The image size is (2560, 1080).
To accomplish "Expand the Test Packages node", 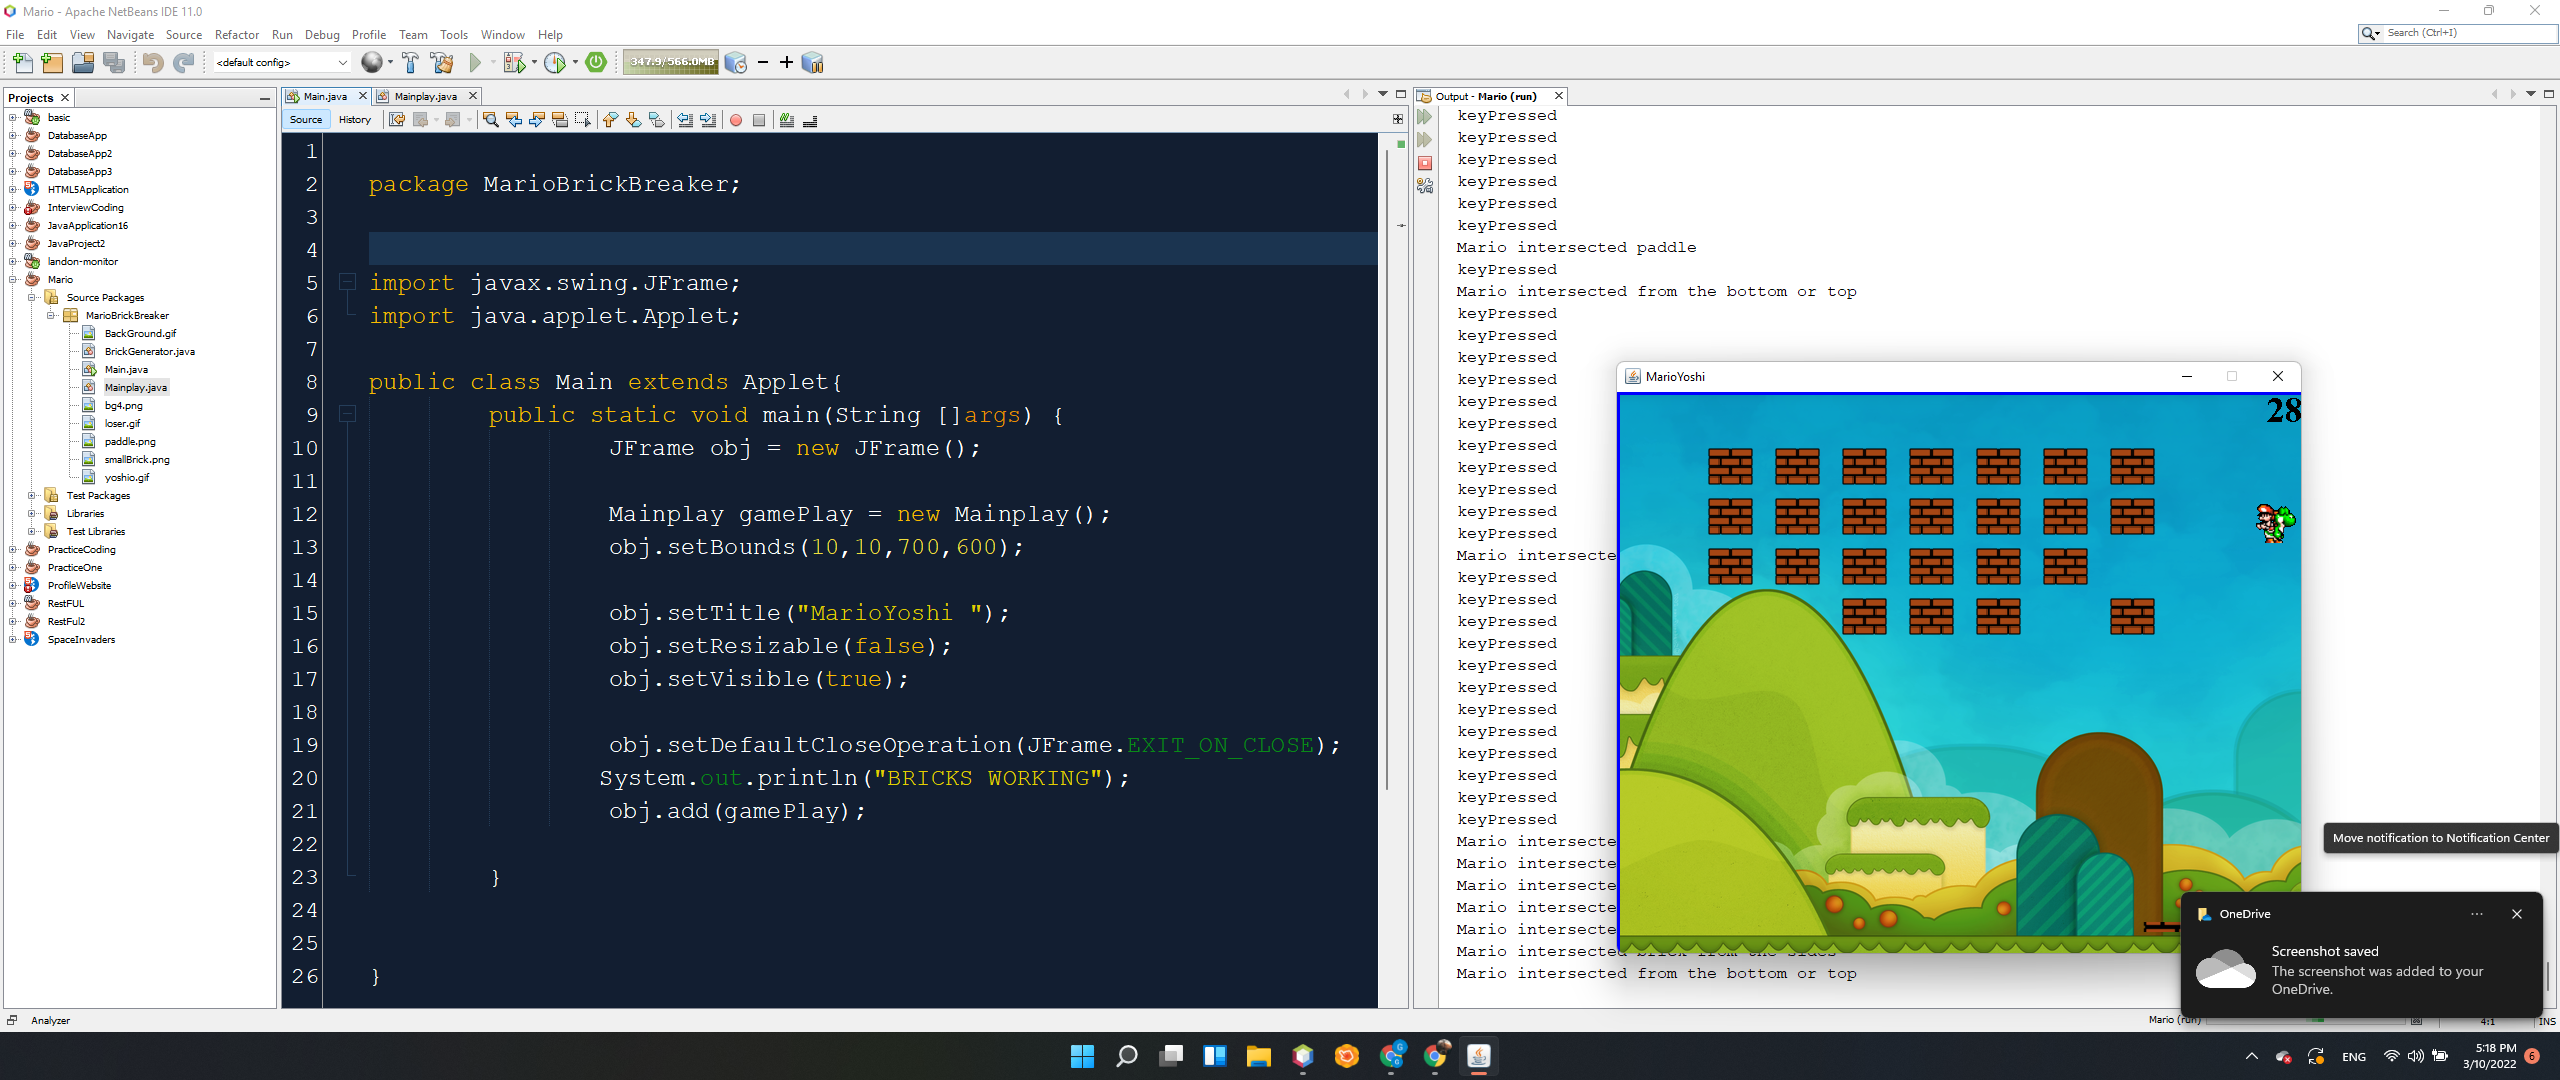I will [x=32, y=496].
